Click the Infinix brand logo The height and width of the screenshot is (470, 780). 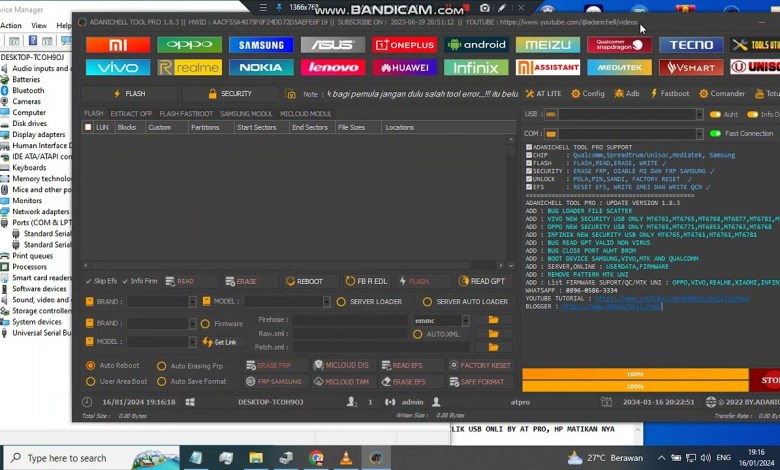point(476,68)
